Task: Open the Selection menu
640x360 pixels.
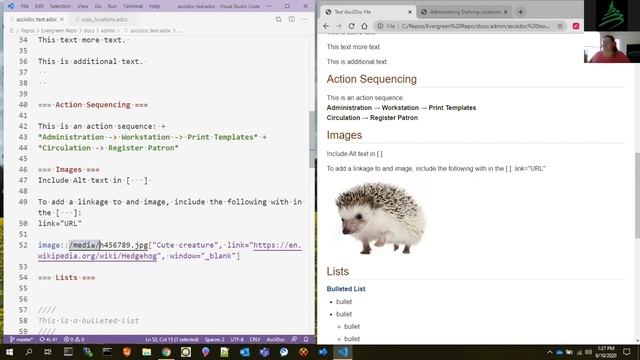Action: pos(60,6)
